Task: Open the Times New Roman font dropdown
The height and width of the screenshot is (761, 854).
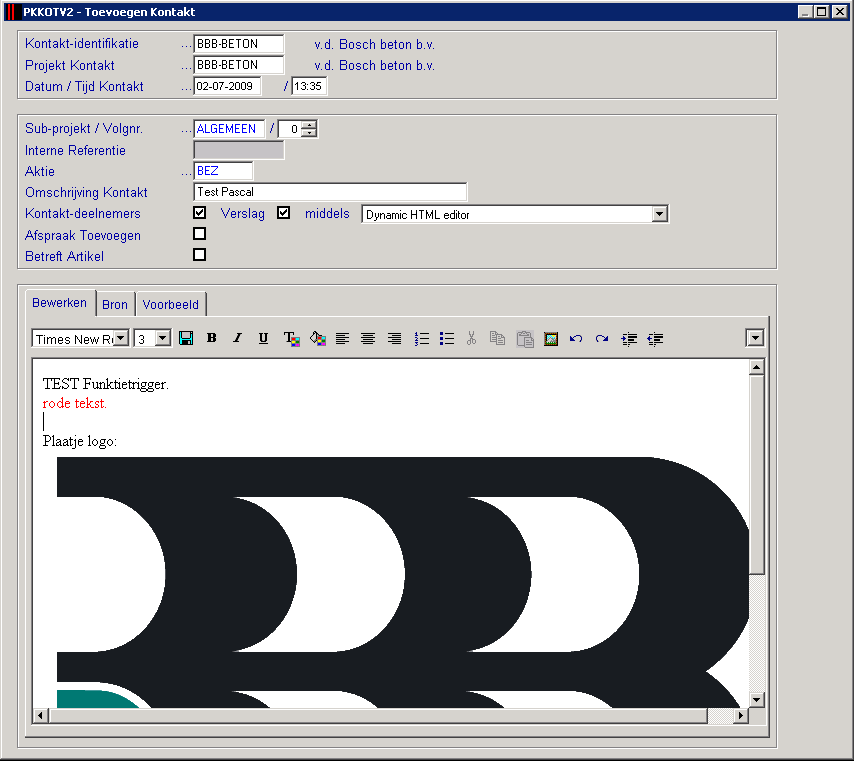Action: click(121, 338)
